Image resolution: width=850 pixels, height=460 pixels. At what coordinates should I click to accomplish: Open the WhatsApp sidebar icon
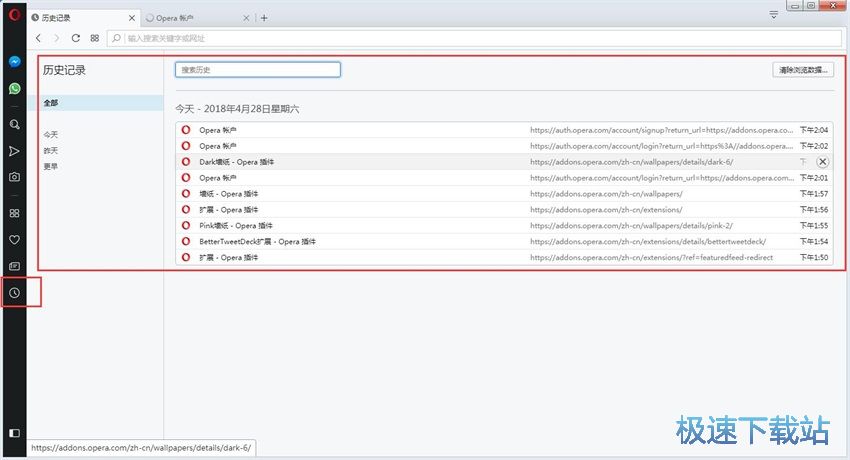point(15,88)
